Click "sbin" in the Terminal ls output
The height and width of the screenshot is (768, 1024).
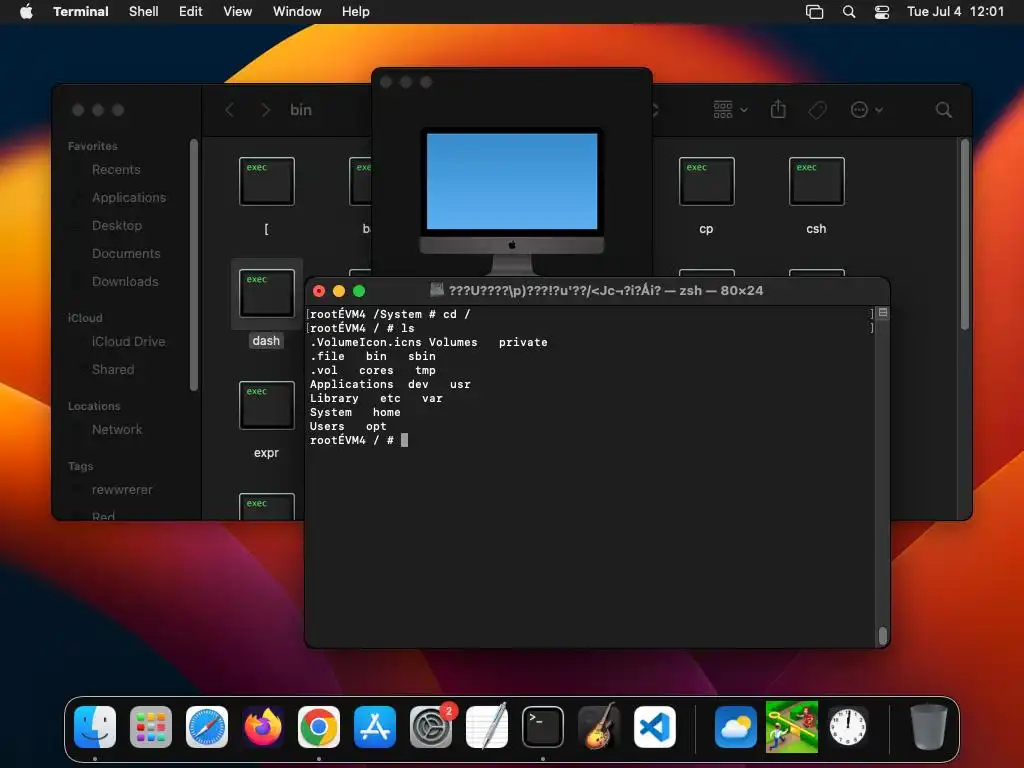(x=422, y=357)
